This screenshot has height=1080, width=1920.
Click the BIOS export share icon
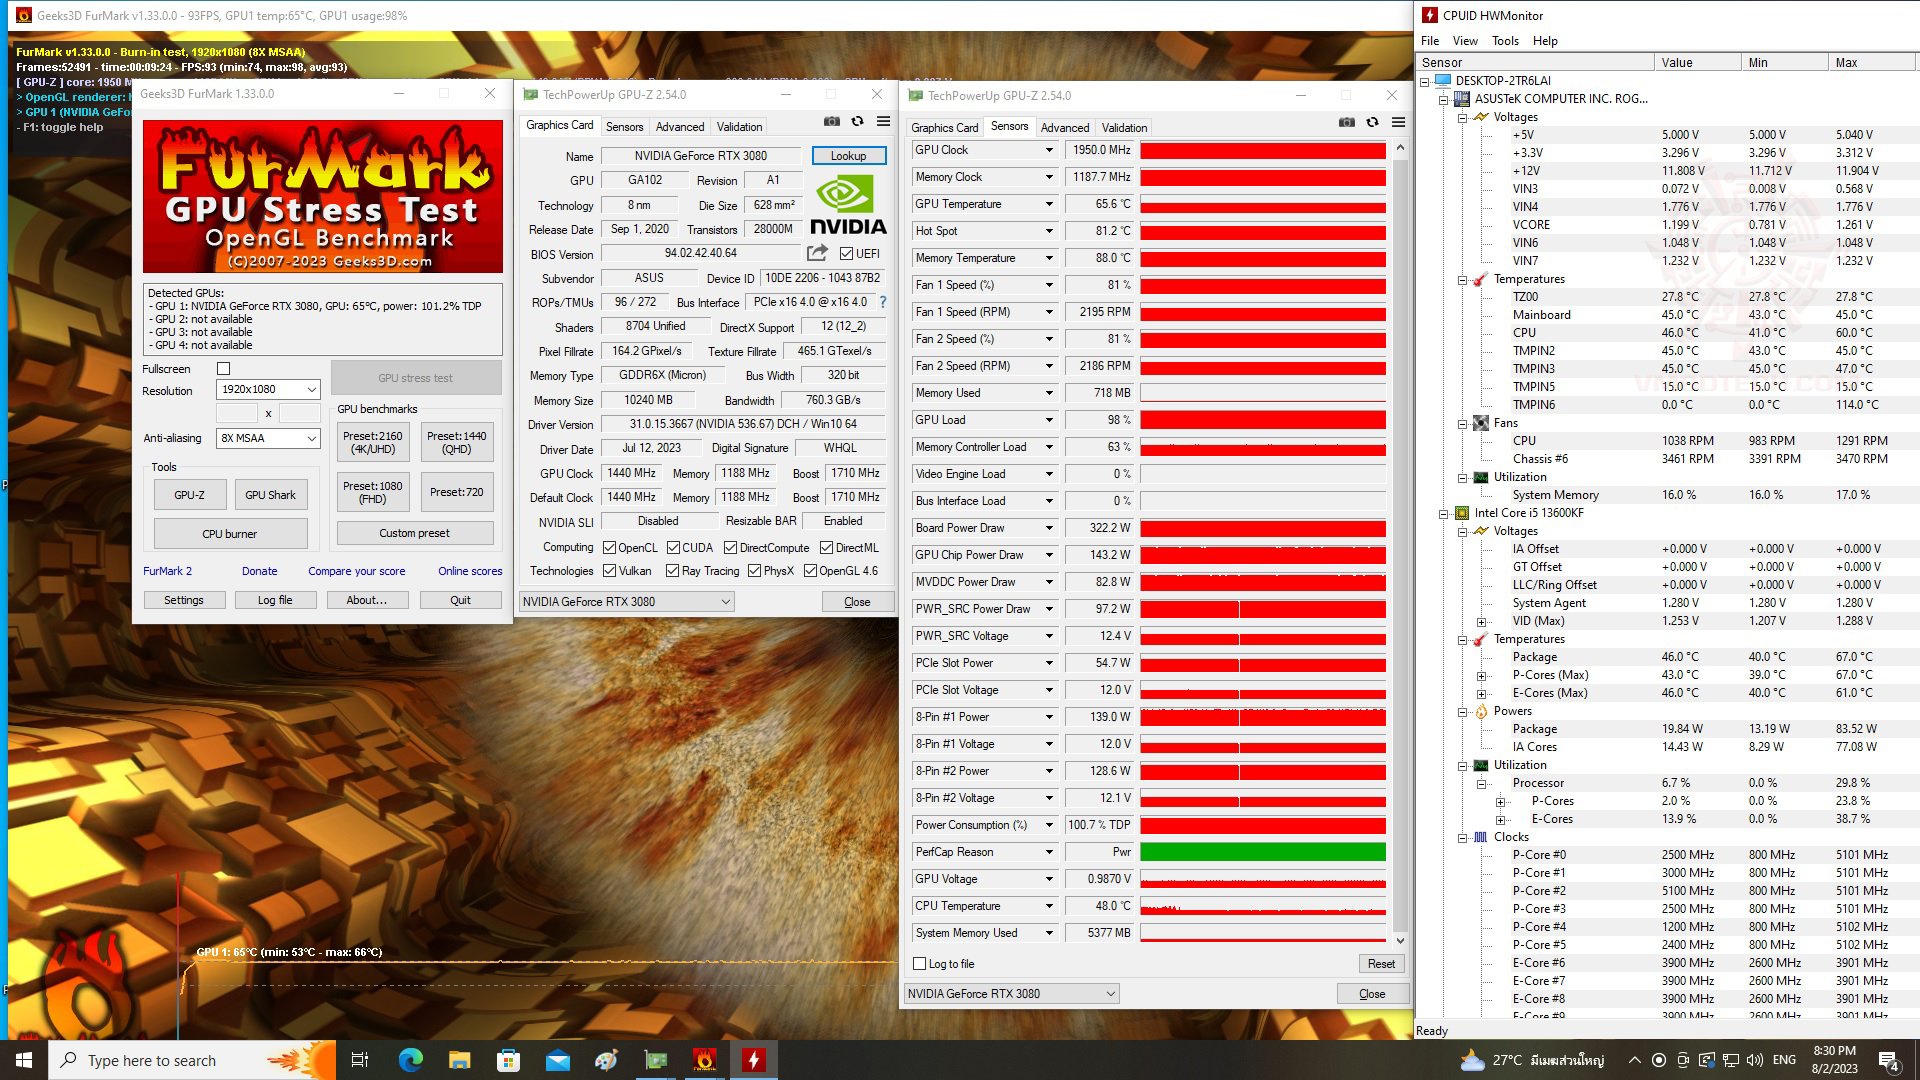click(817, 253)
